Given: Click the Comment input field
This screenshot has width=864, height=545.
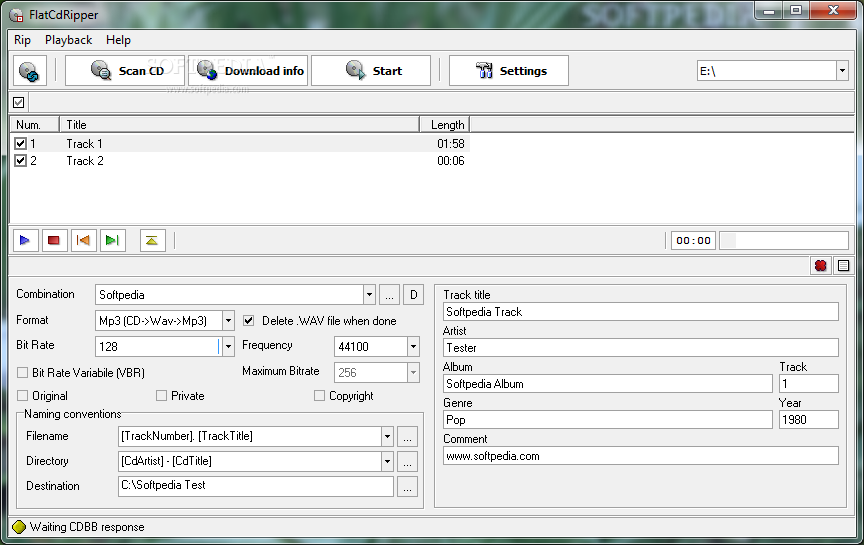Looking at the screenshot, I should tap(641, 456).
